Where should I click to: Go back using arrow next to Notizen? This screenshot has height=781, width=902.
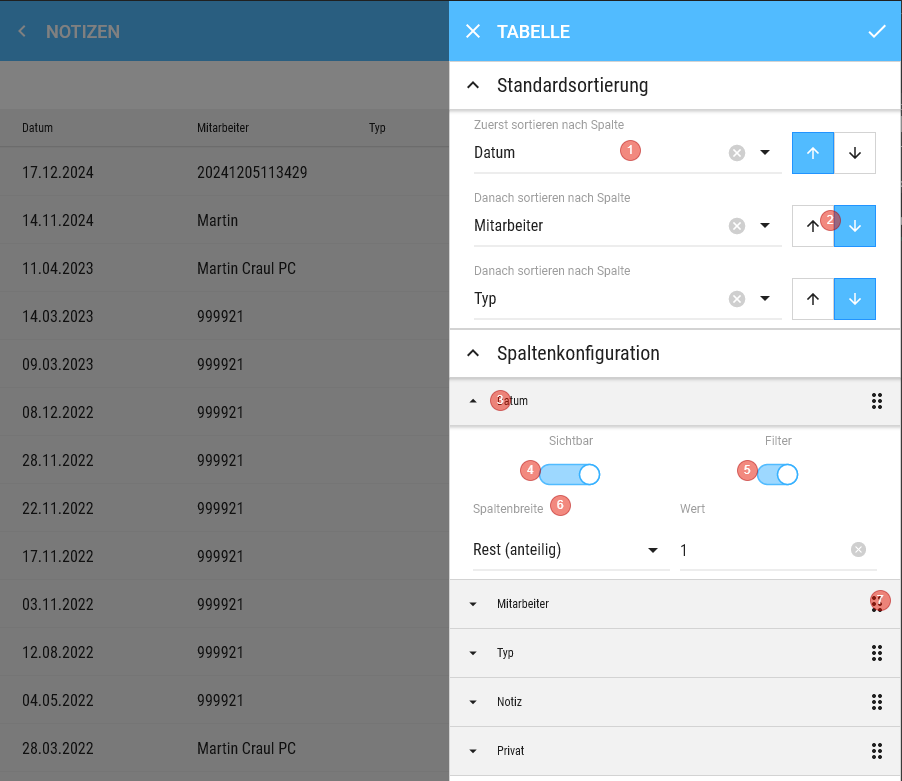tap(22, 32)
